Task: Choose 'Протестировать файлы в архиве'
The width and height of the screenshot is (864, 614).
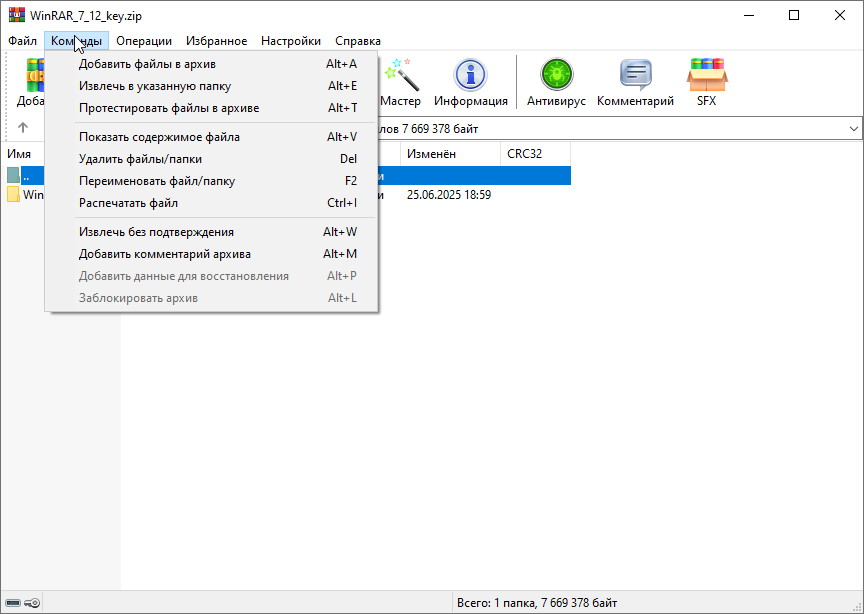Action: 212,108
